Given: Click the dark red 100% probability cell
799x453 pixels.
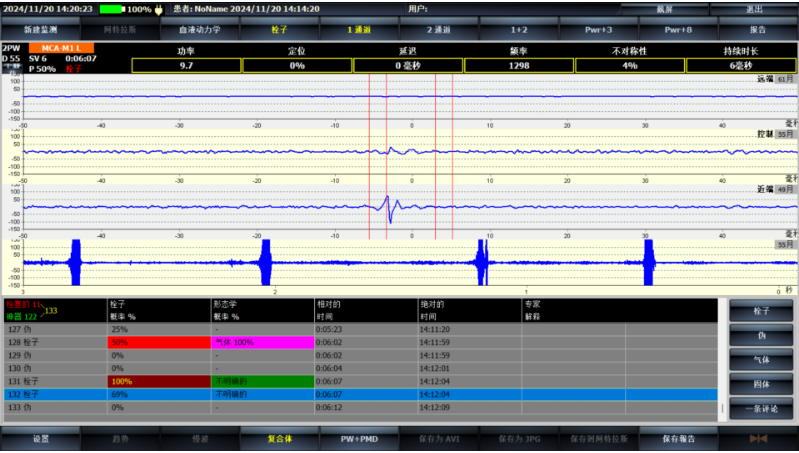Looking at the screenshot, I should 159,381.
